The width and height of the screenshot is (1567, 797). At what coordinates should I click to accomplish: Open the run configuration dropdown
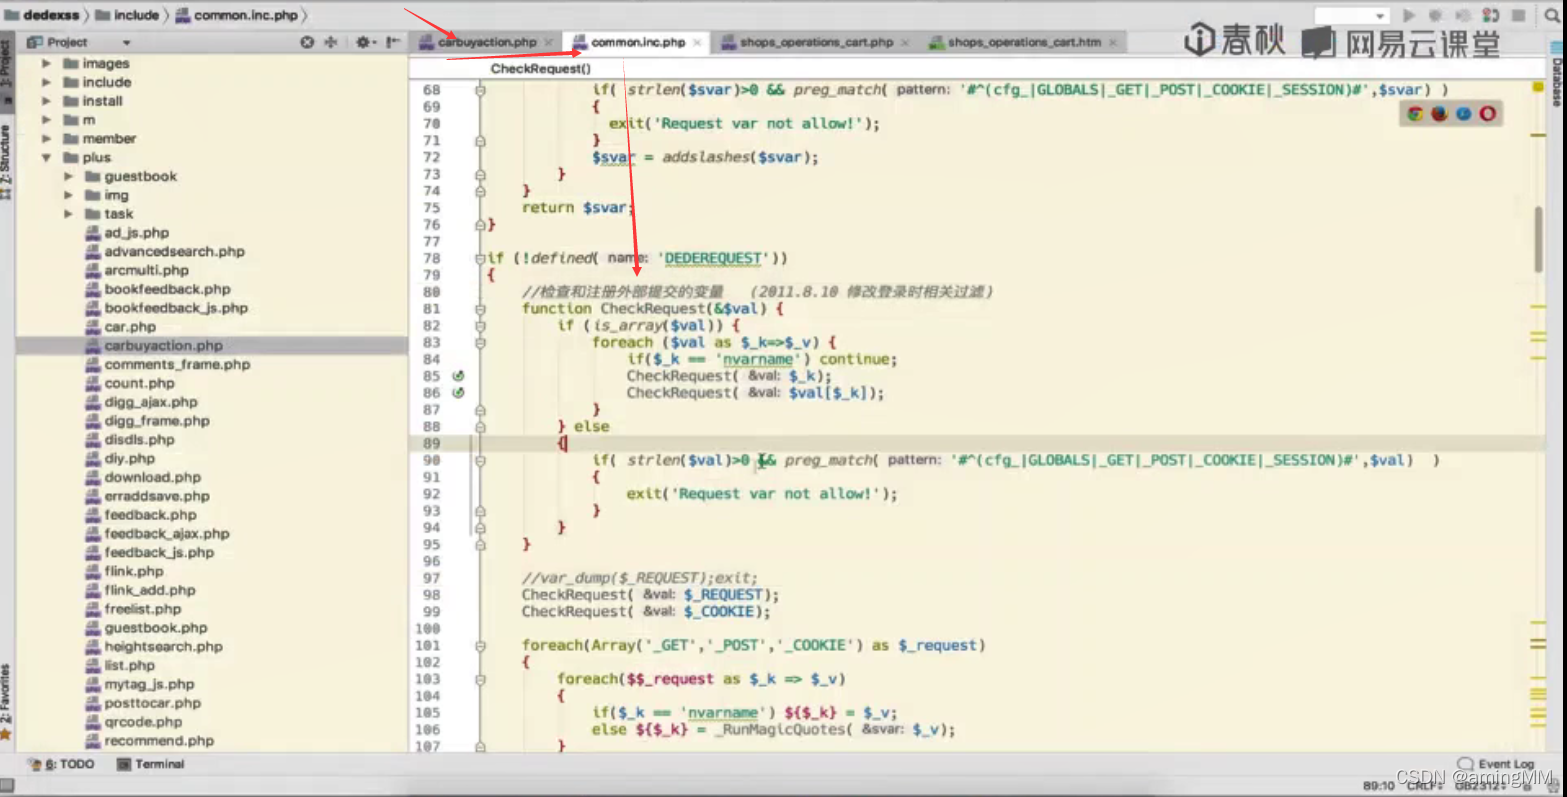click(x=1351, y=15)
